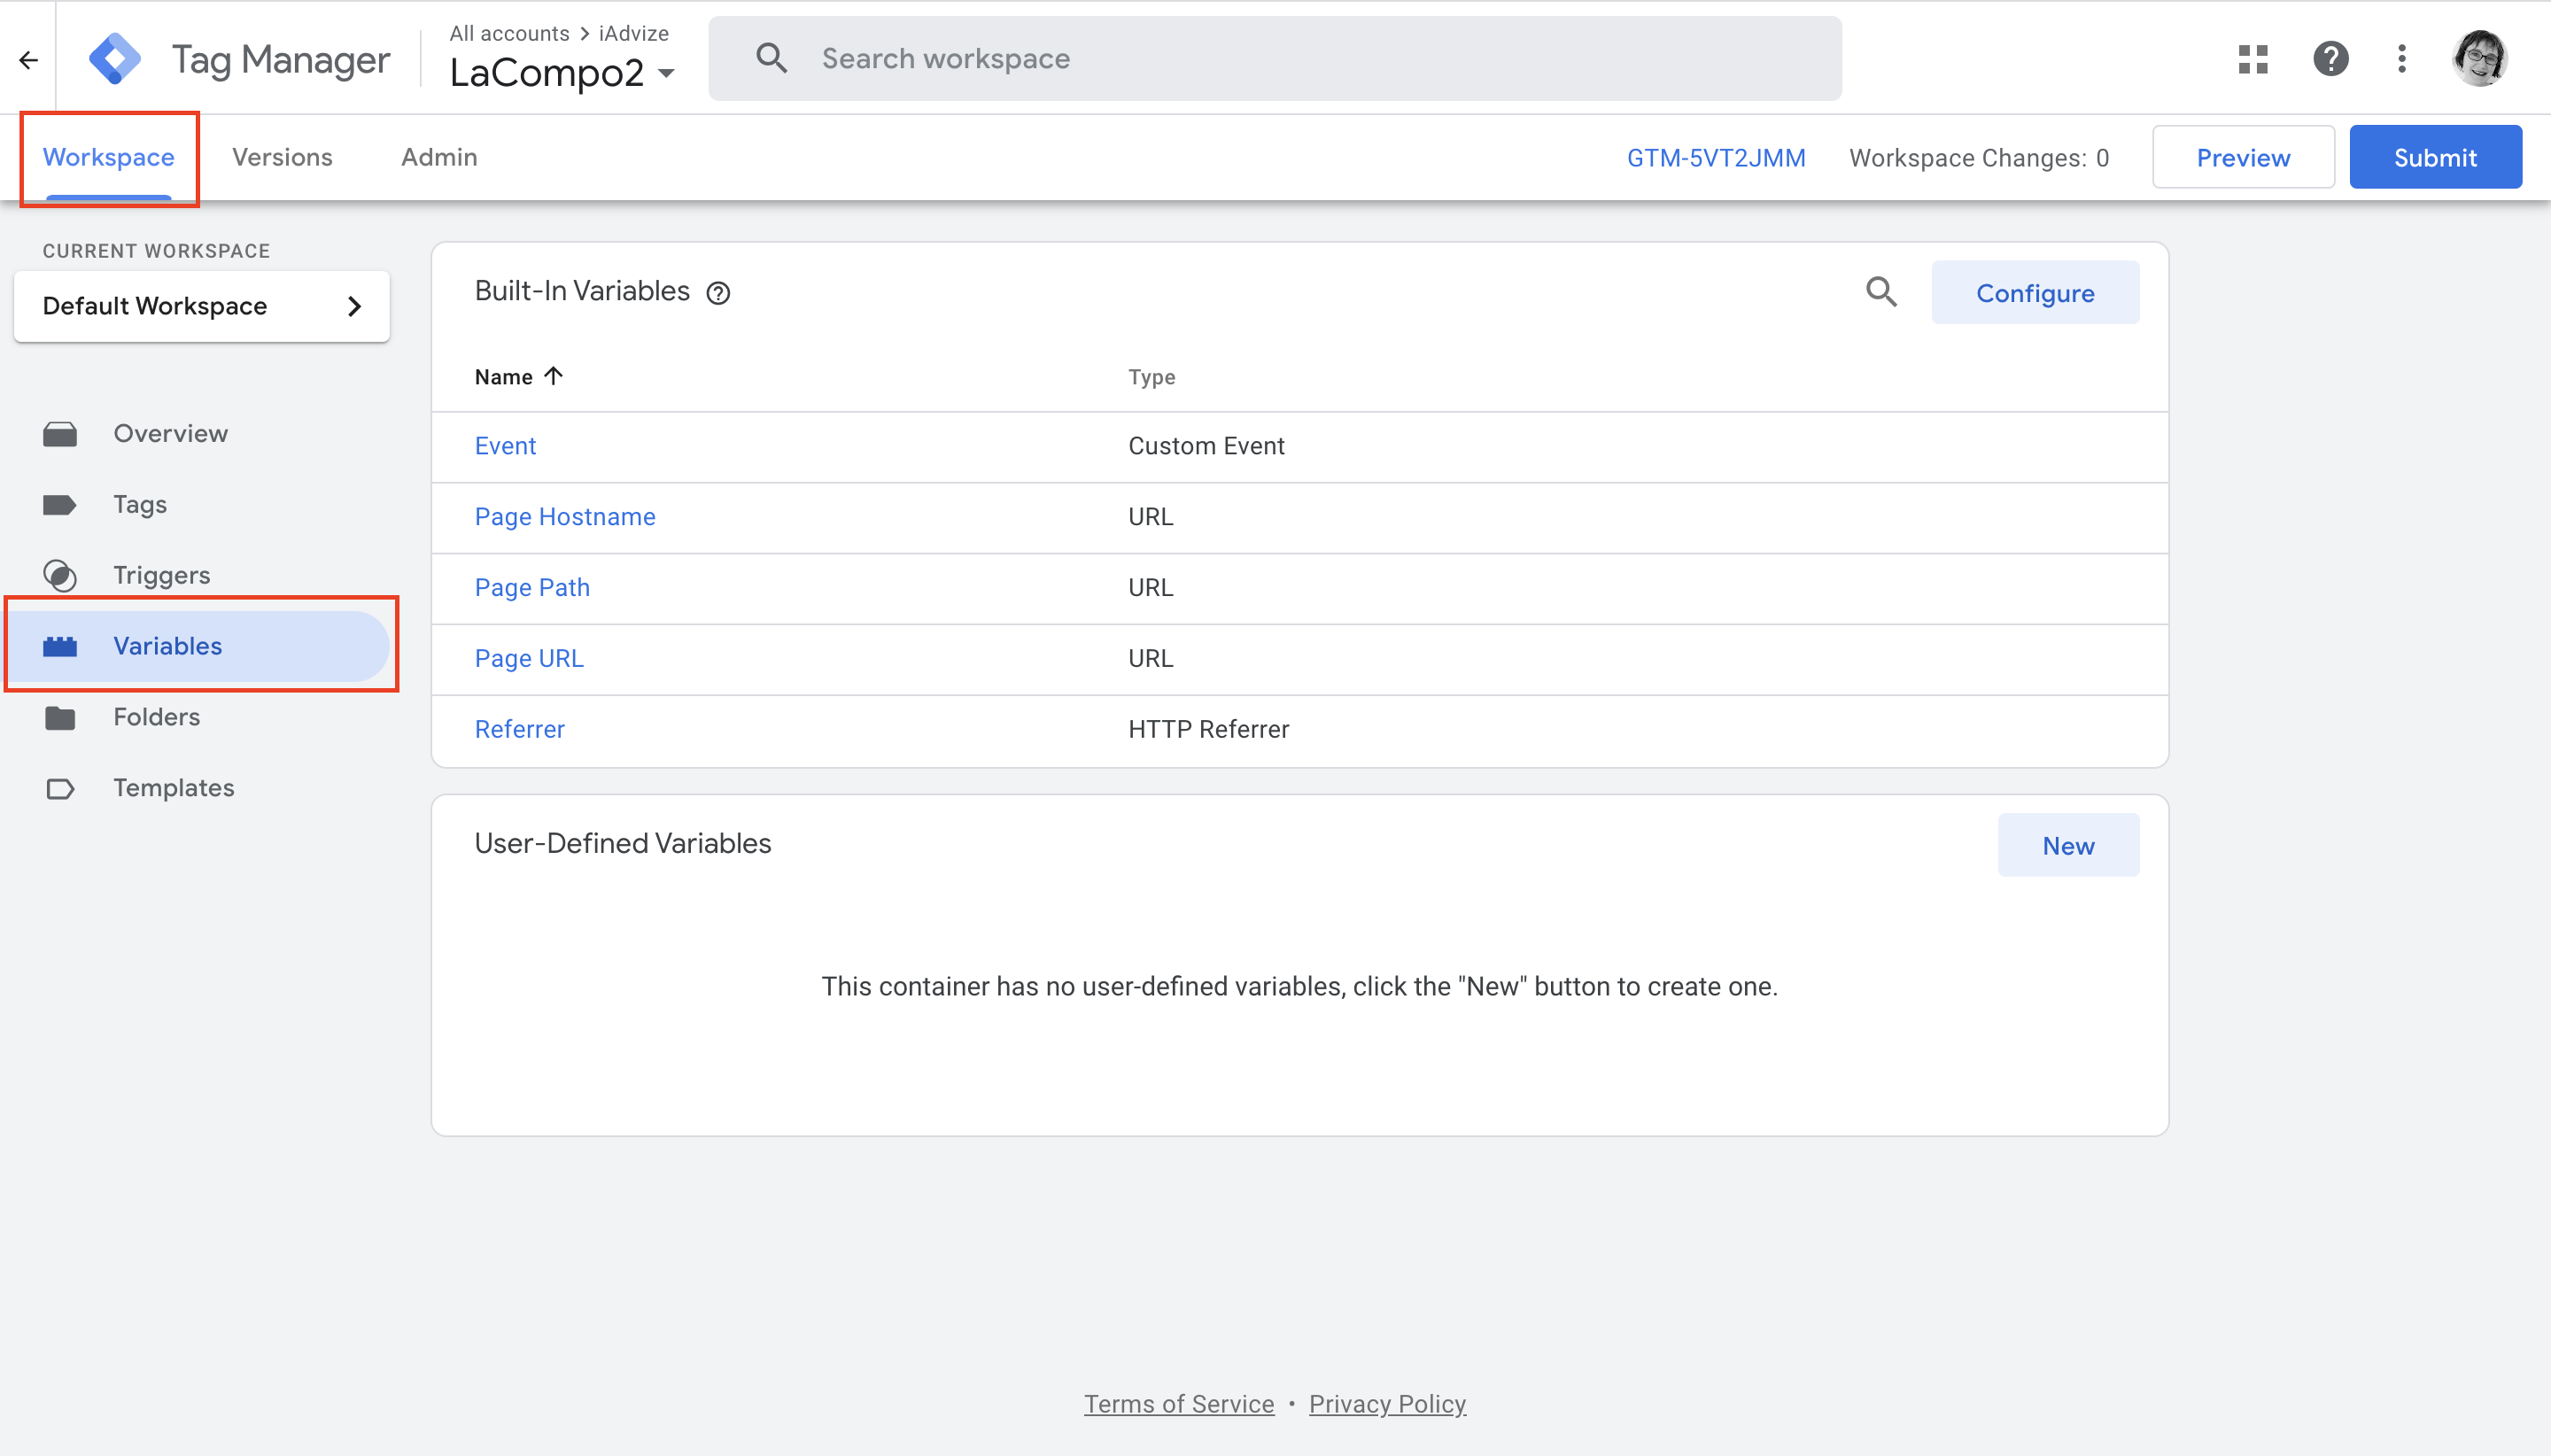Click the Type column header
The height and width of the screenshot is (1456, 2551).
coord(1151,377)
